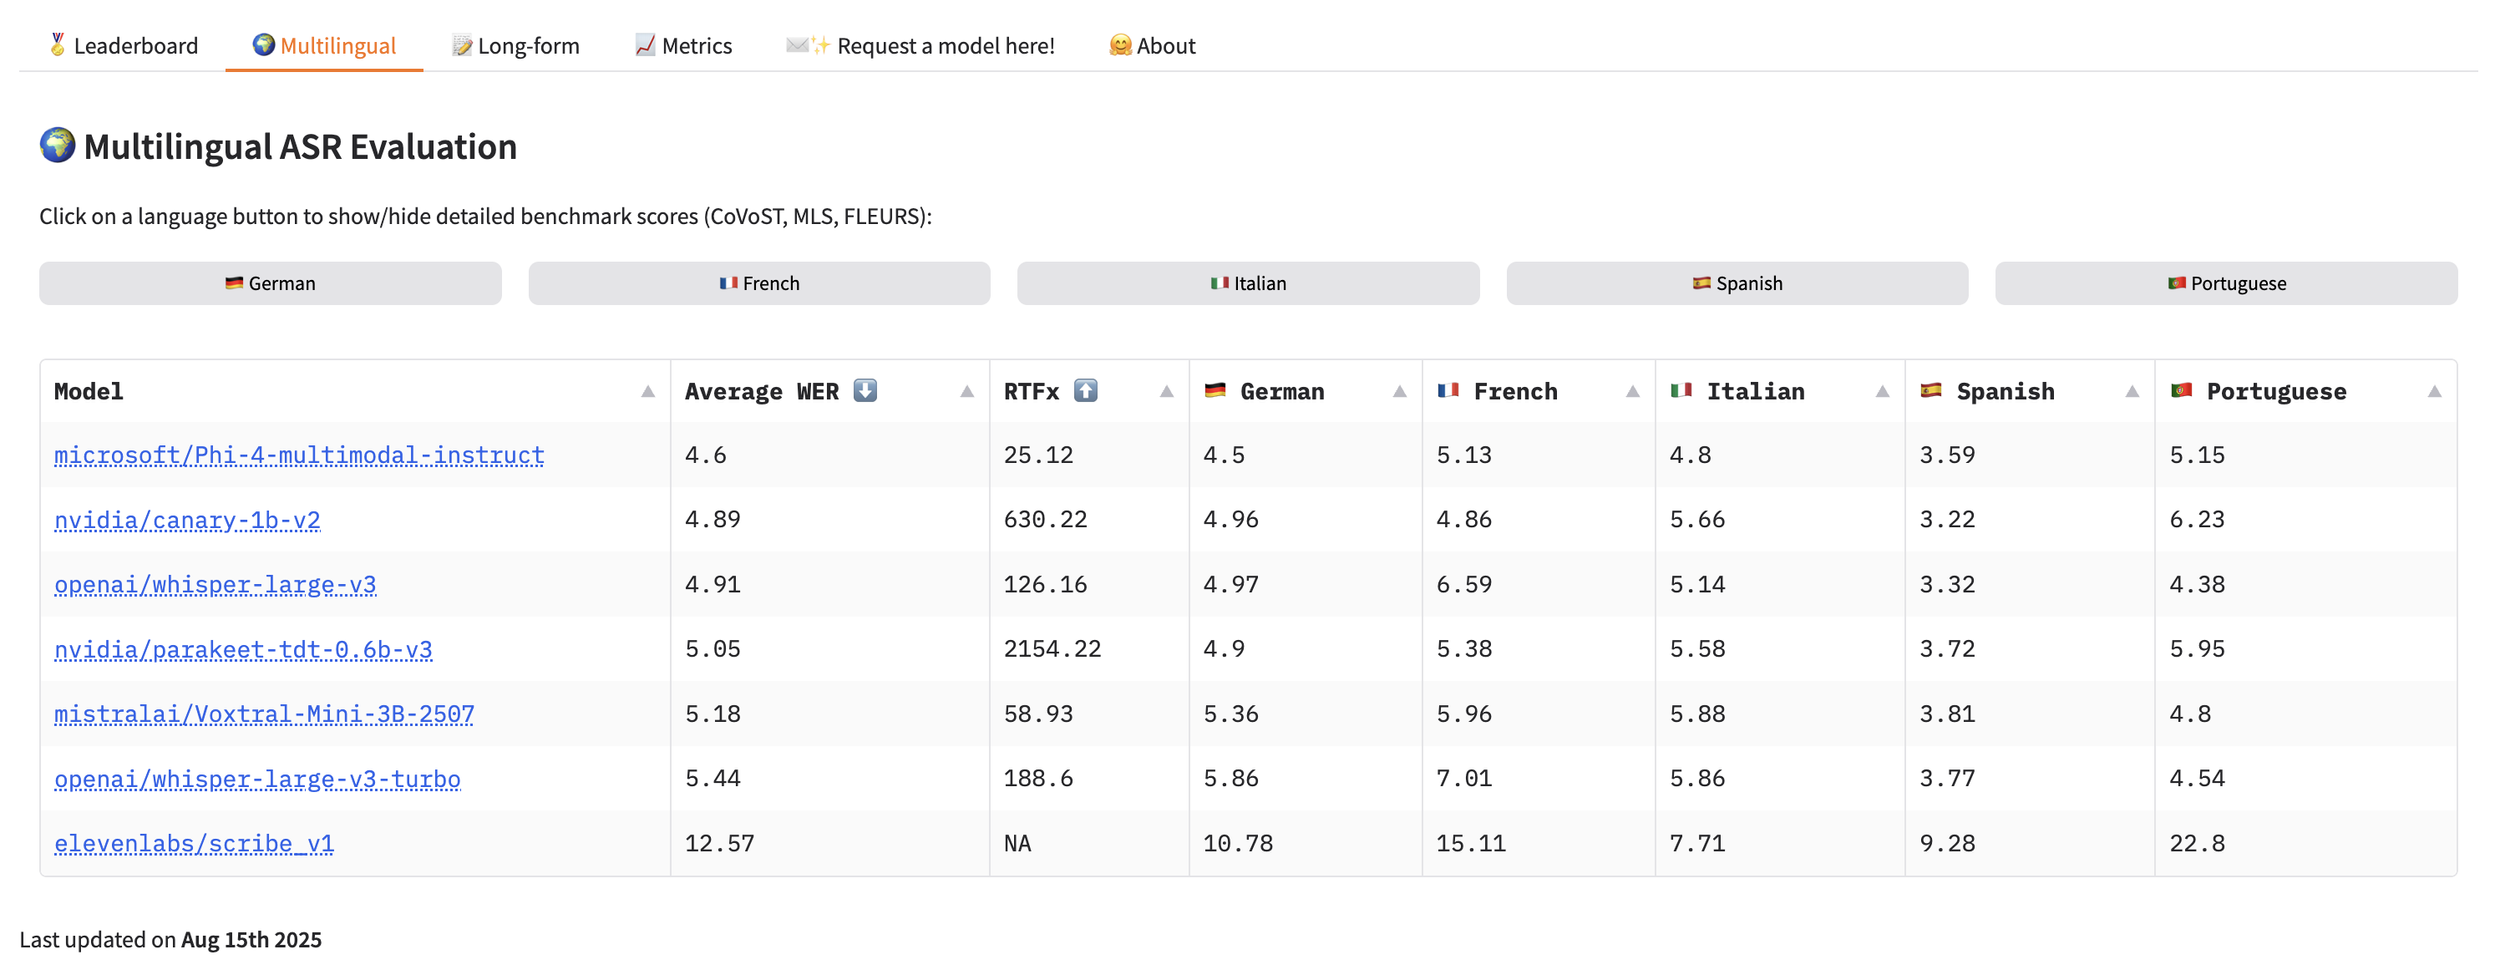The width and height of the screenshot is (2500, 971).
Task: Click the globe icon in page heading
Action: (57, 145)
